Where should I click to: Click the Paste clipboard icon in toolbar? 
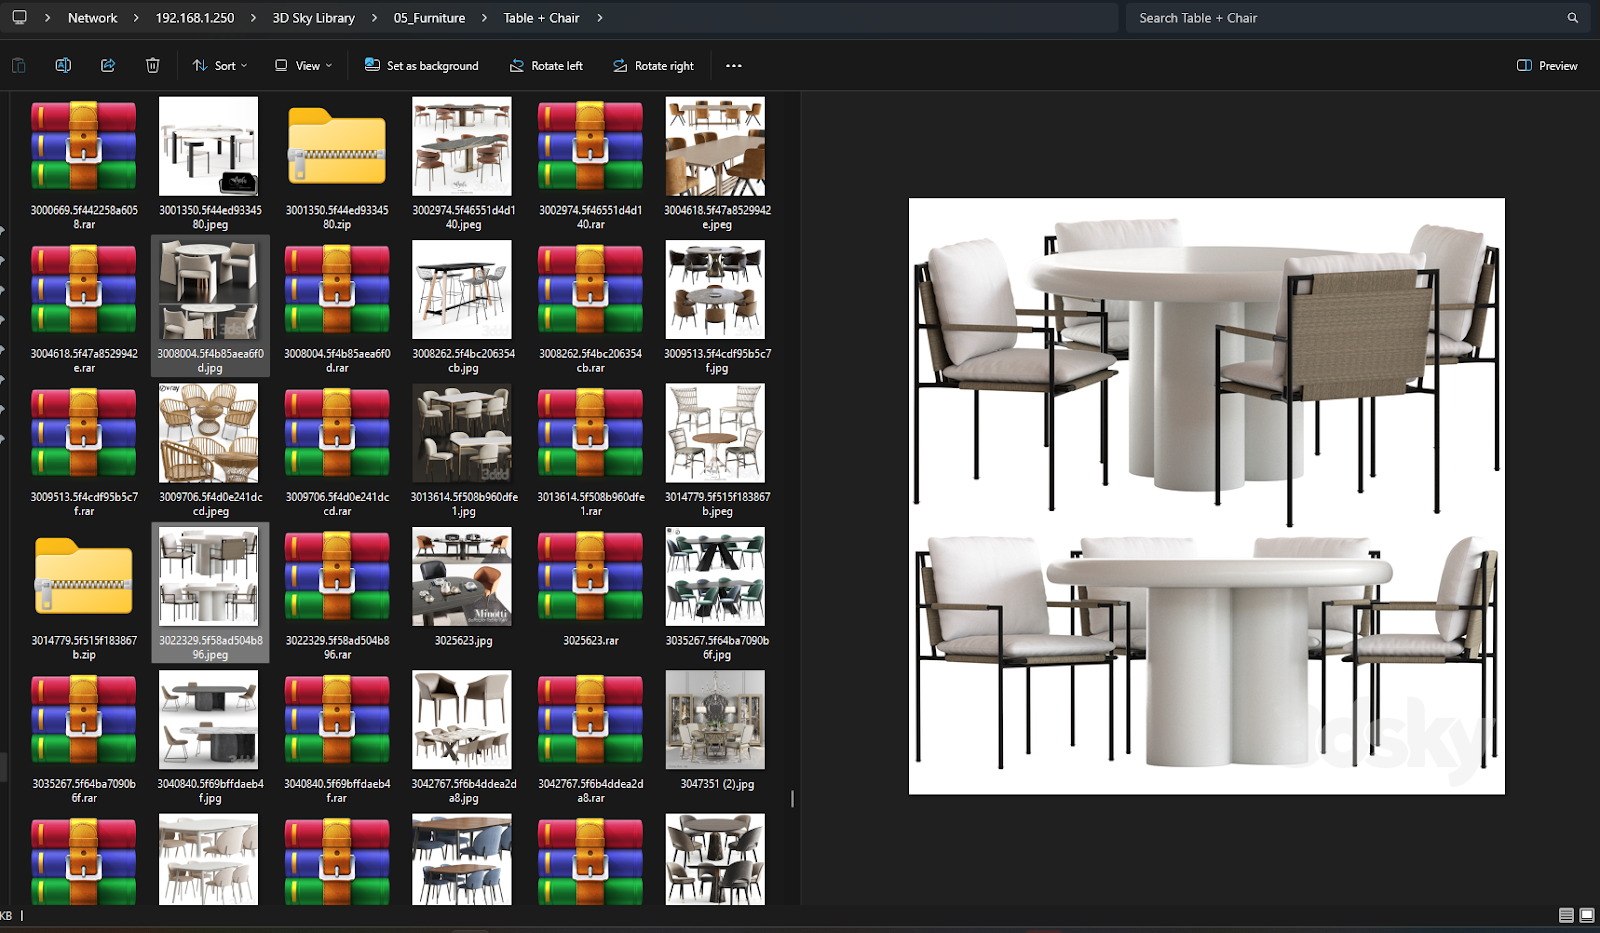click(19, 66)
